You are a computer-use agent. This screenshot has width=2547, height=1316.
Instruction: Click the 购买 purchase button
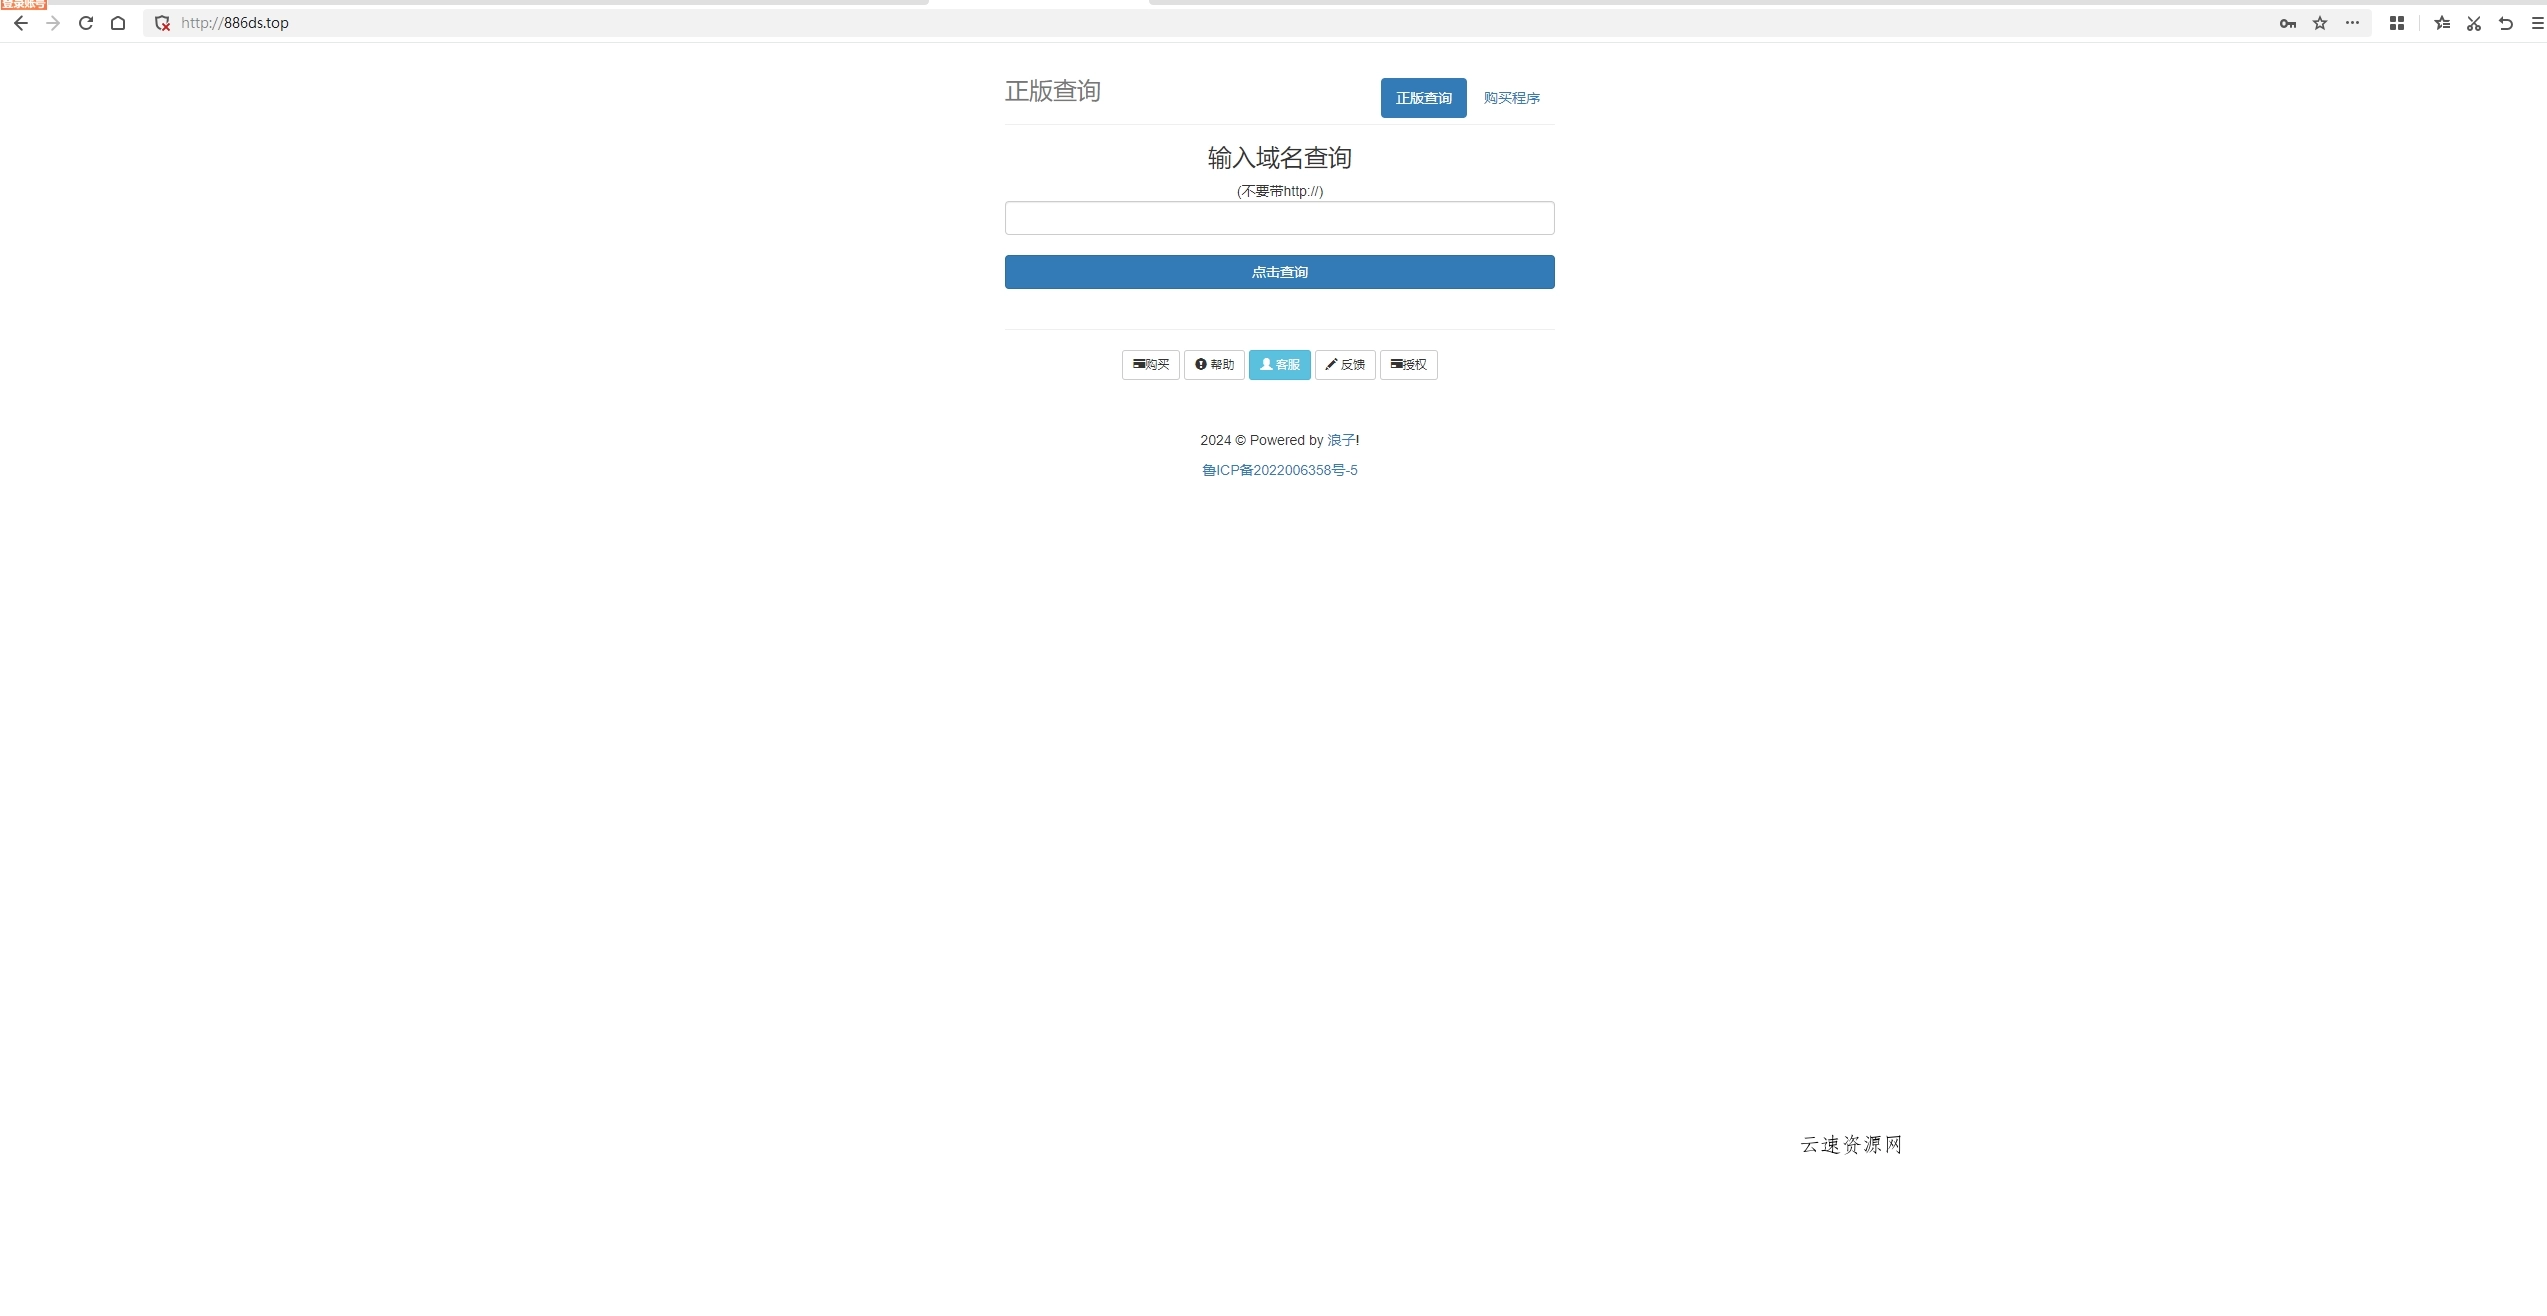tap(1149, 365)
